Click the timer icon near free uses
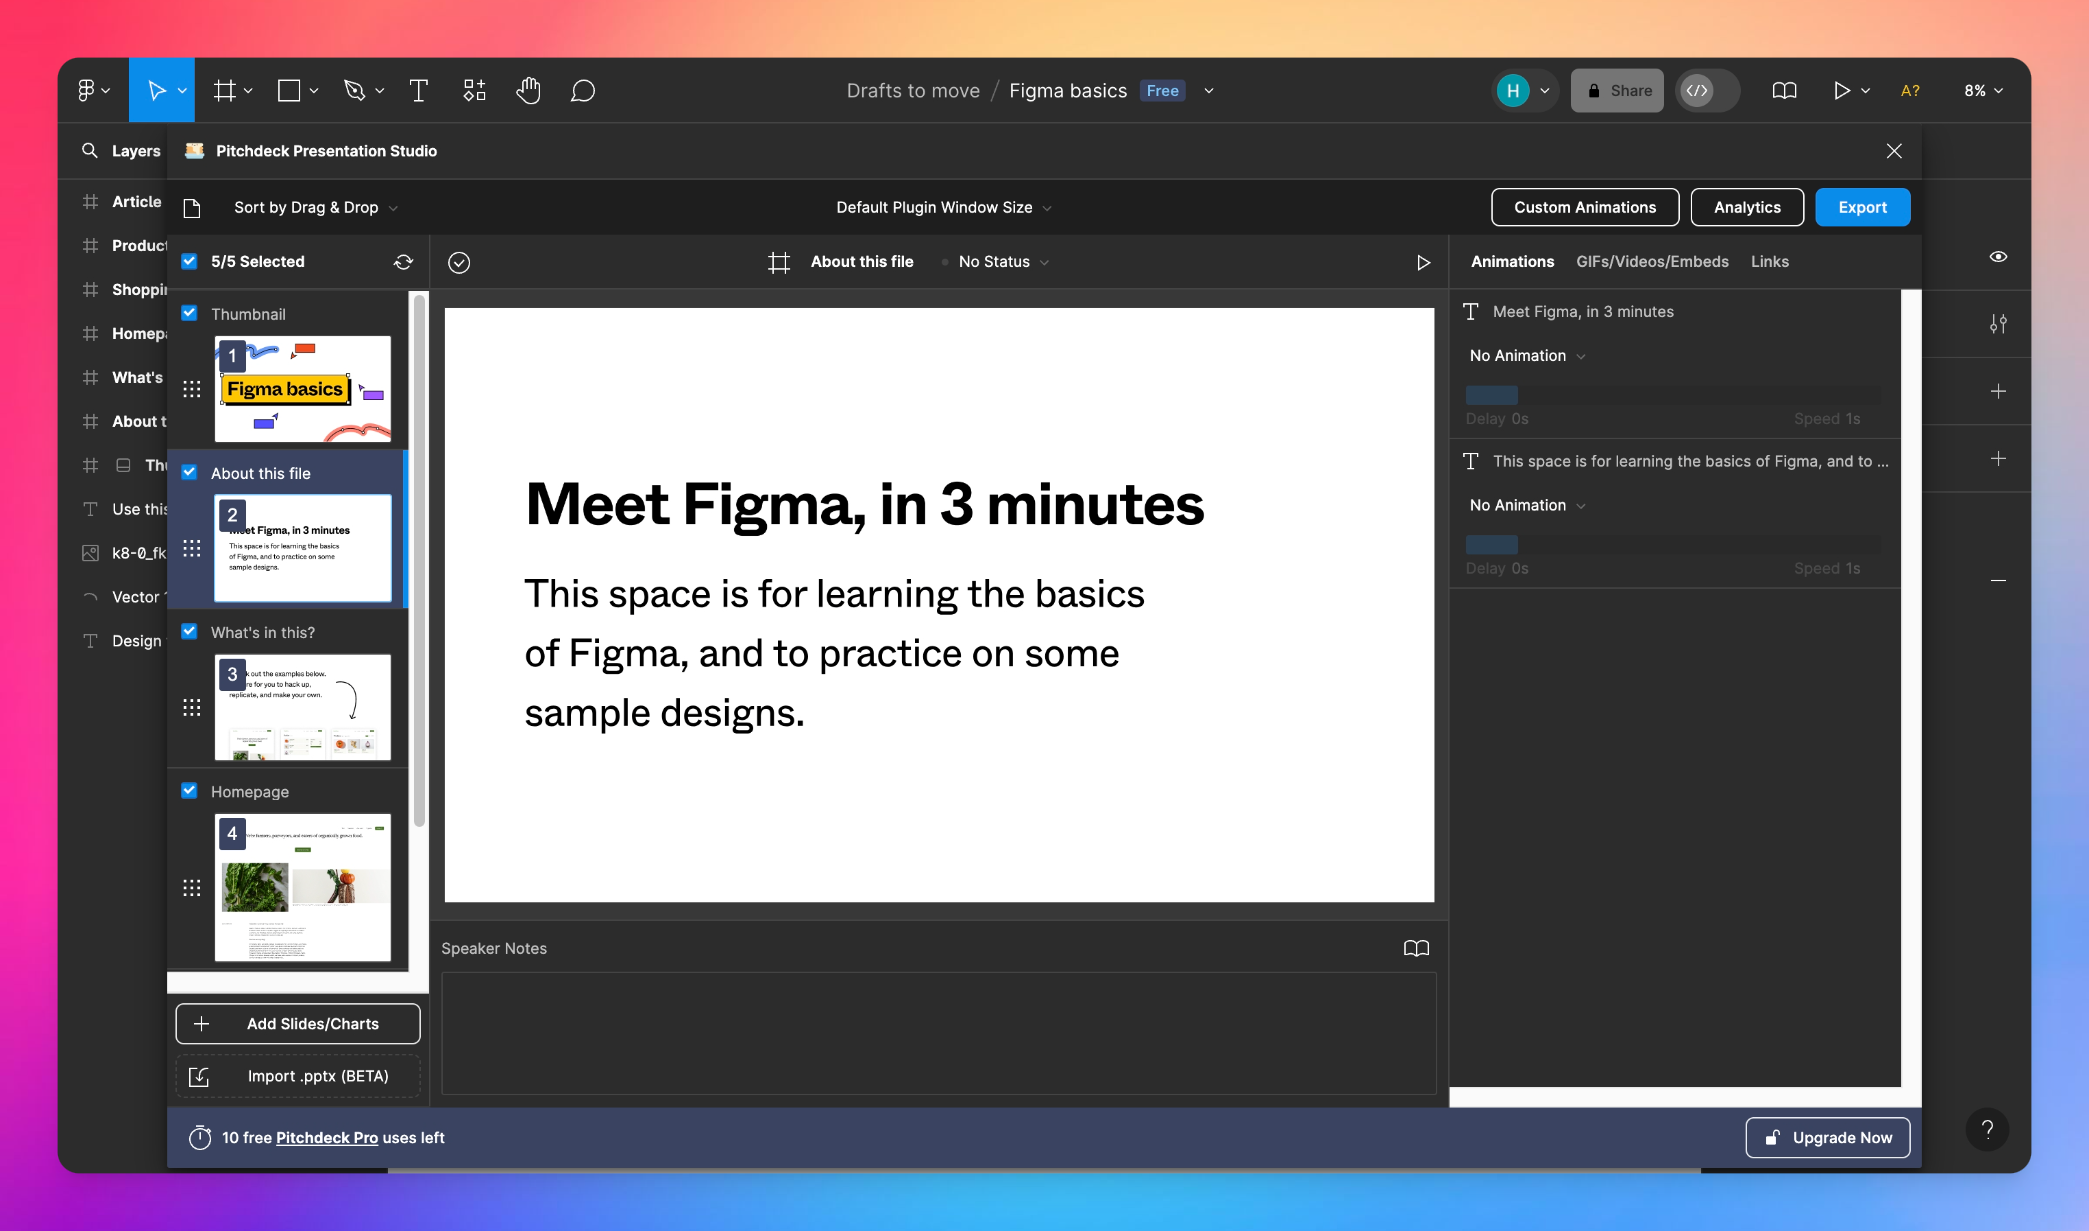2089x1231 pixels. [x=200, y=1138]
